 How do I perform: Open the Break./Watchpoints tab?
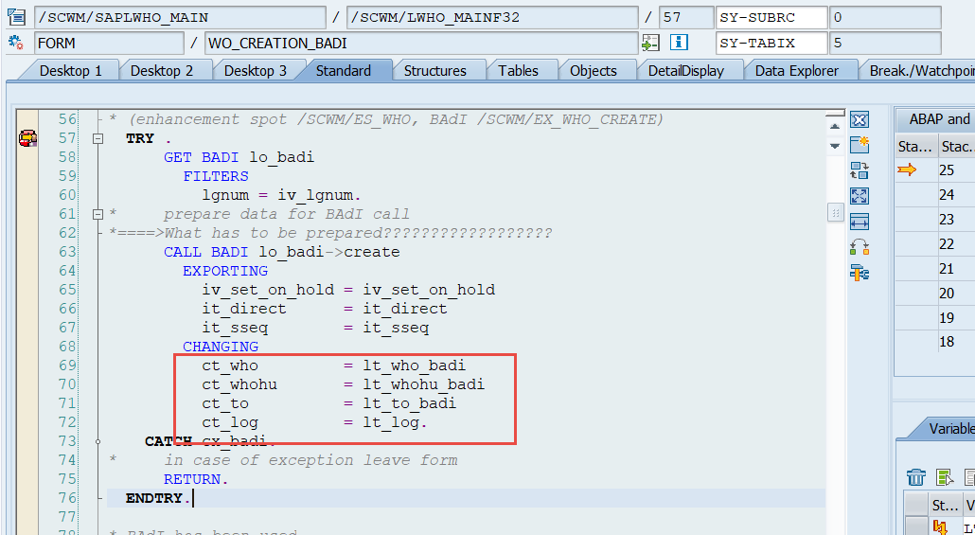point(920,70)
